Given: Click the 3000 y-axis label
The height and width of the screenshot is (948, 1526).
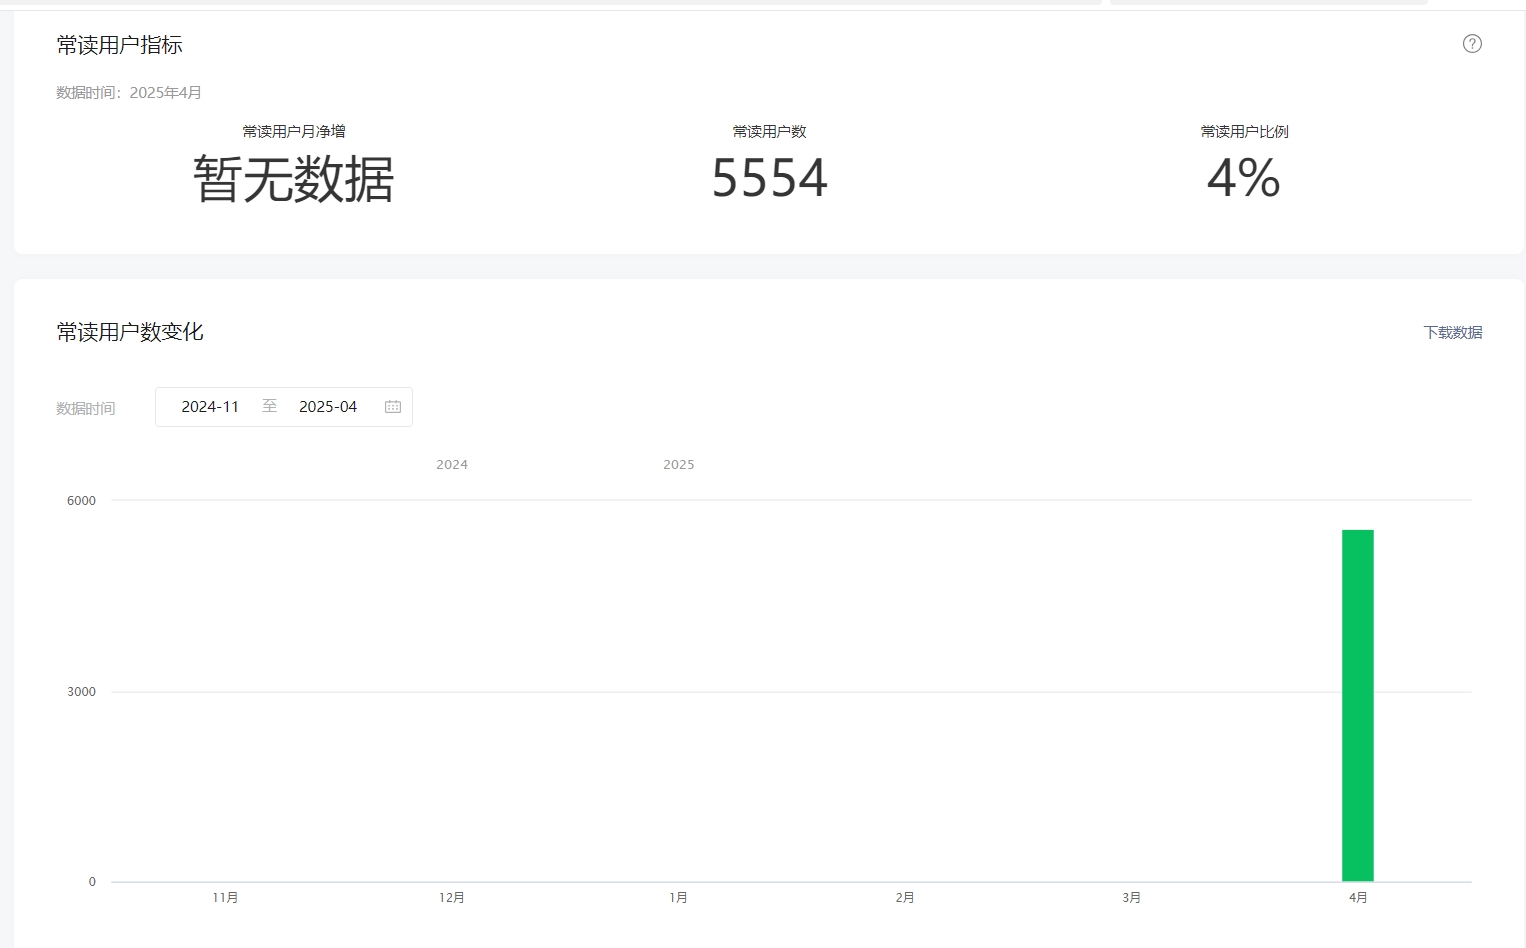Looking at the screenshot, I should (81, 692).
